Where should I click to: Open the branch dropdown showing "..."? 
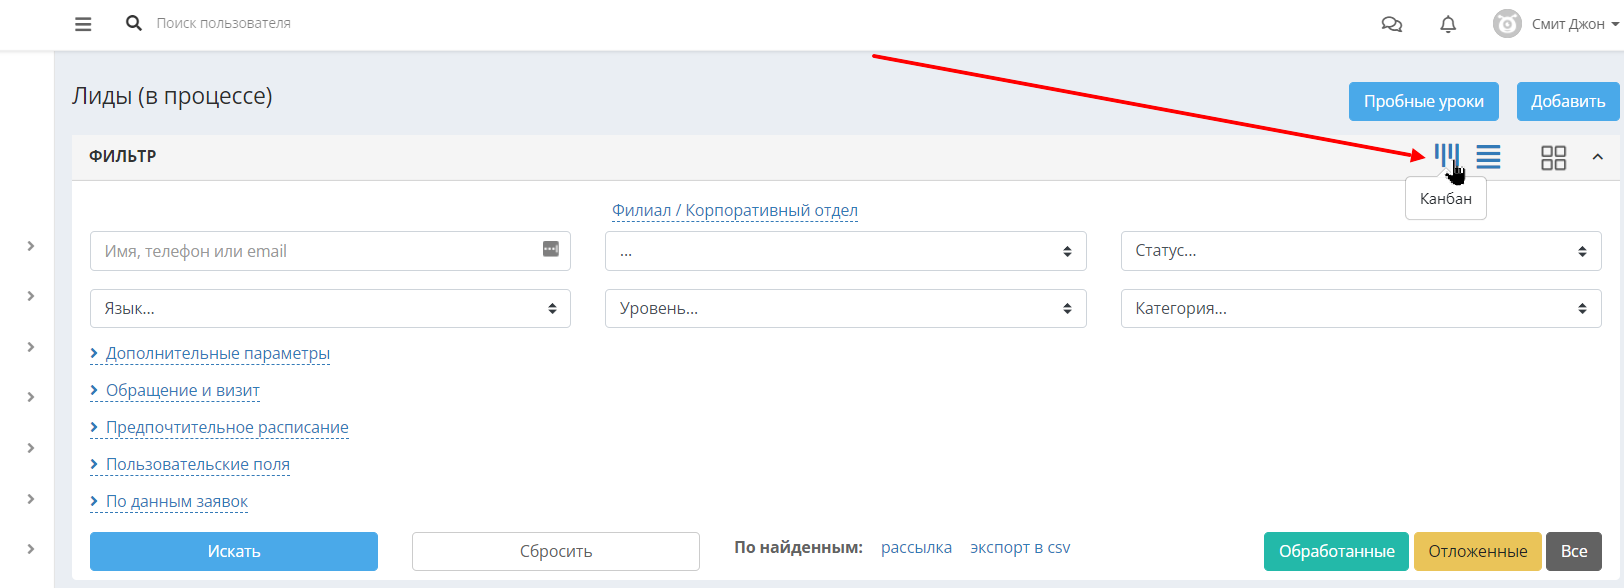coord(845,251)
